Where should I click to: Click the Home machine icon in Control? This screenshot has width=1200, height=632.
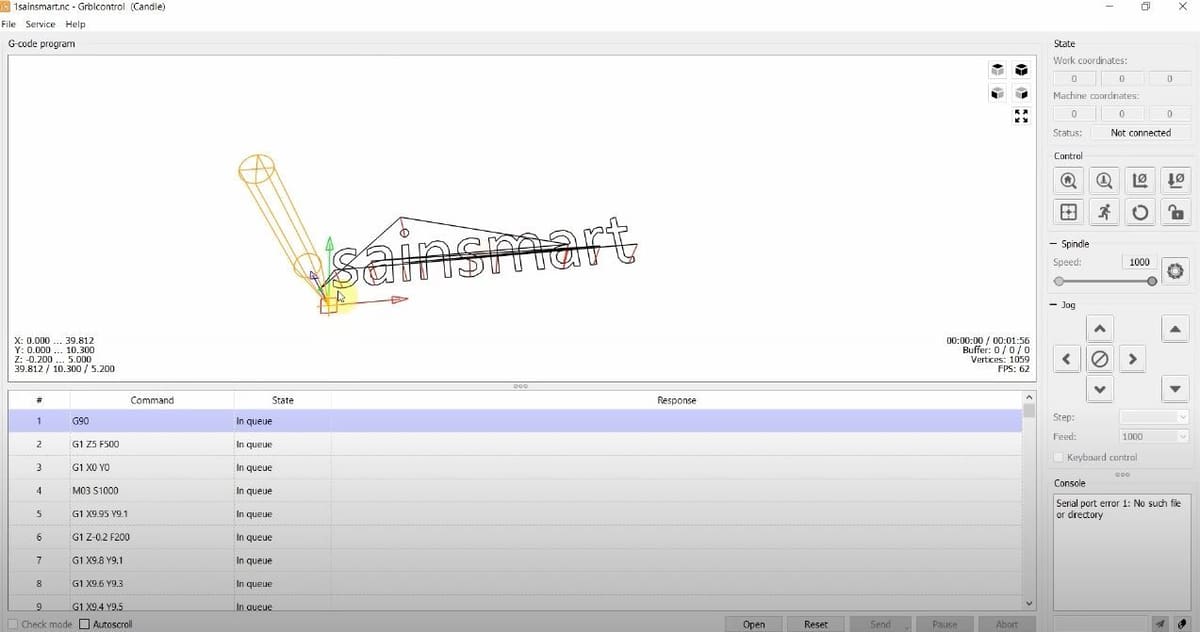pos(1069,181)
